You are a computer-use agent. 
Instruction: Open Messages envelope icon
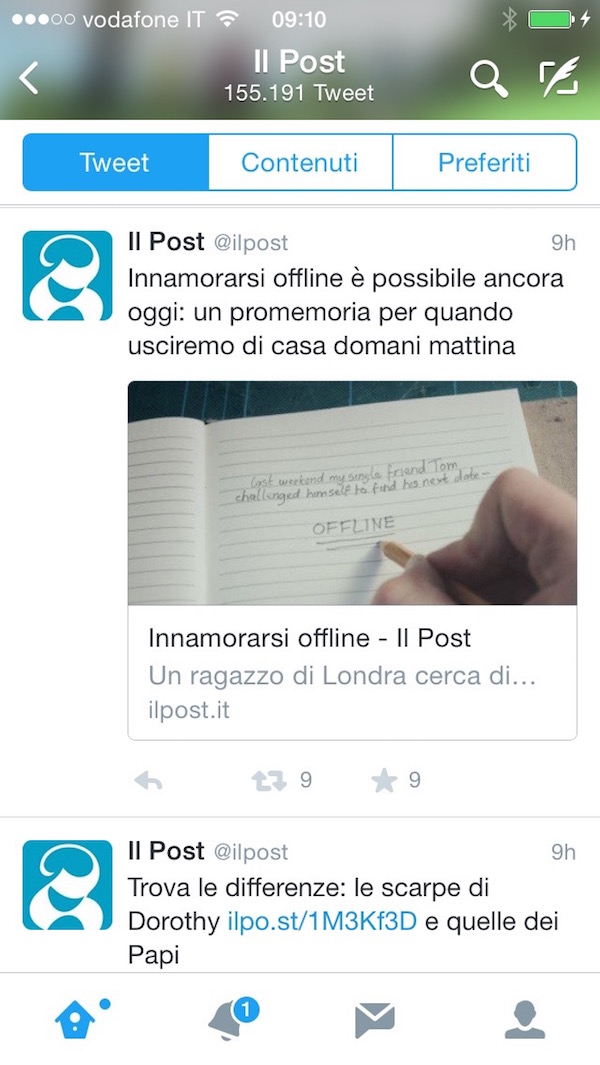[x=374, y=1021]
